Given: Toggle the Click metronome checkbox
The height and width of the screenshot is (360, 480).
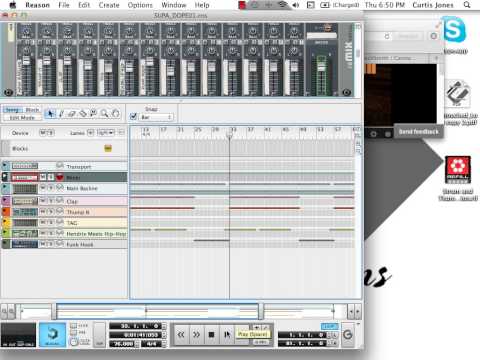Looking at the screenshot, I should (74, 326).
